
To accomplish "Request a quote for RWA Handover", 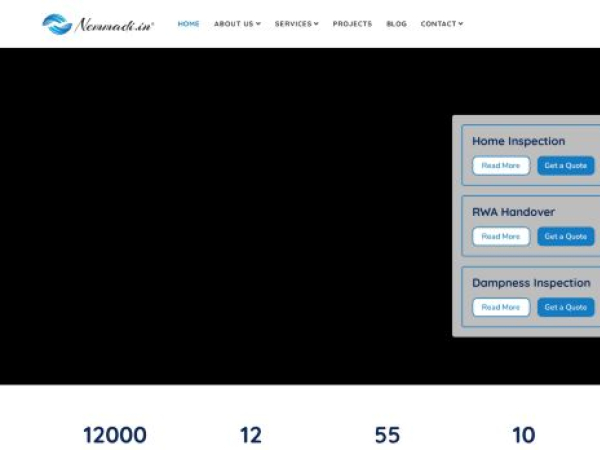I will (x=565, y=237).
